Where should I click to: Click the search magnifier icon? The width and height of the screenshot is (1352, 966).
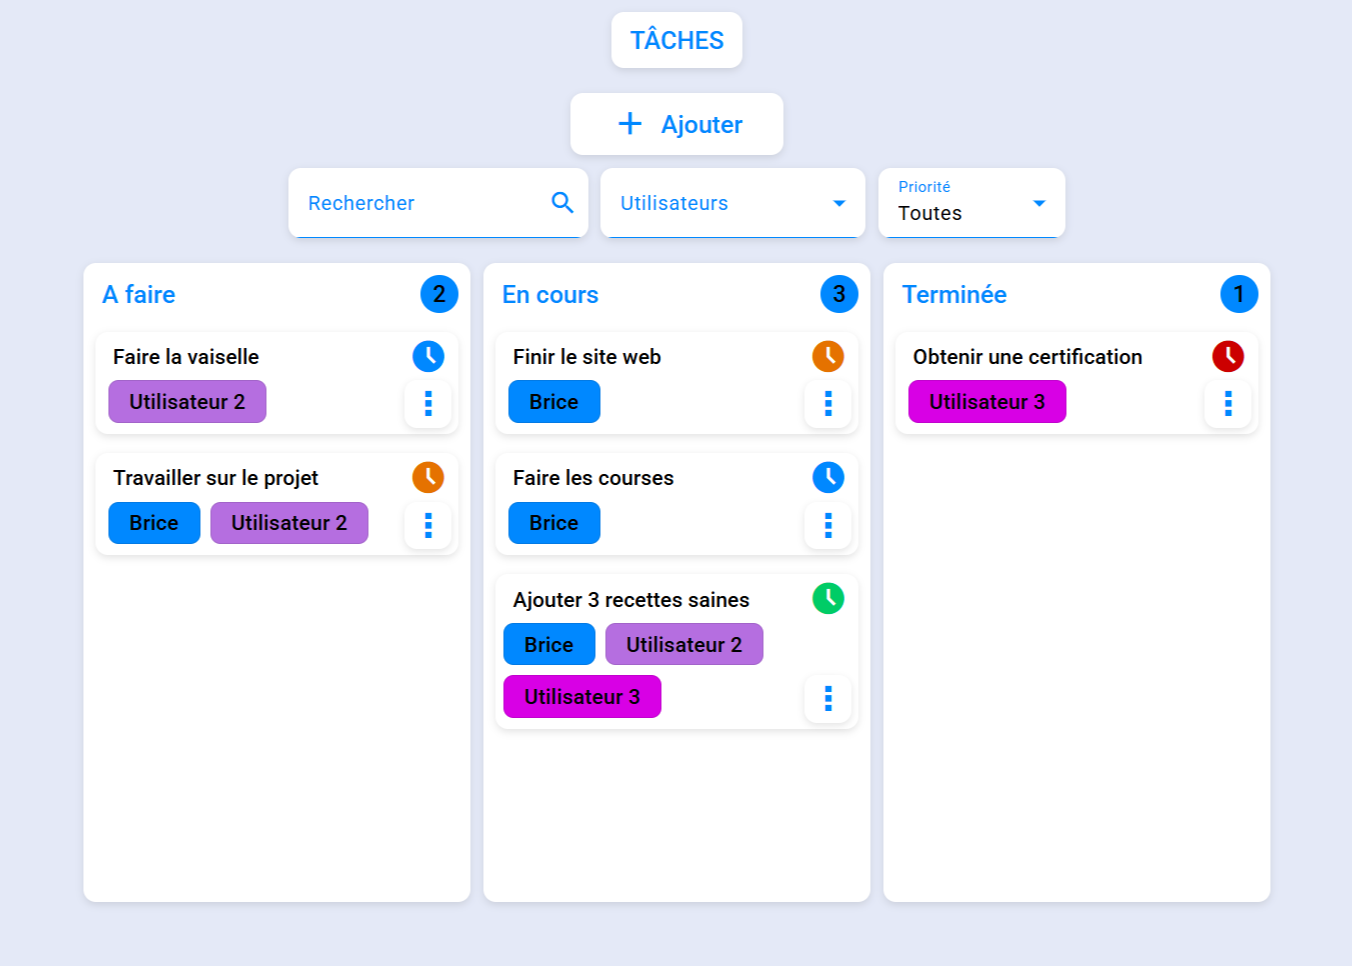point(562,203)
